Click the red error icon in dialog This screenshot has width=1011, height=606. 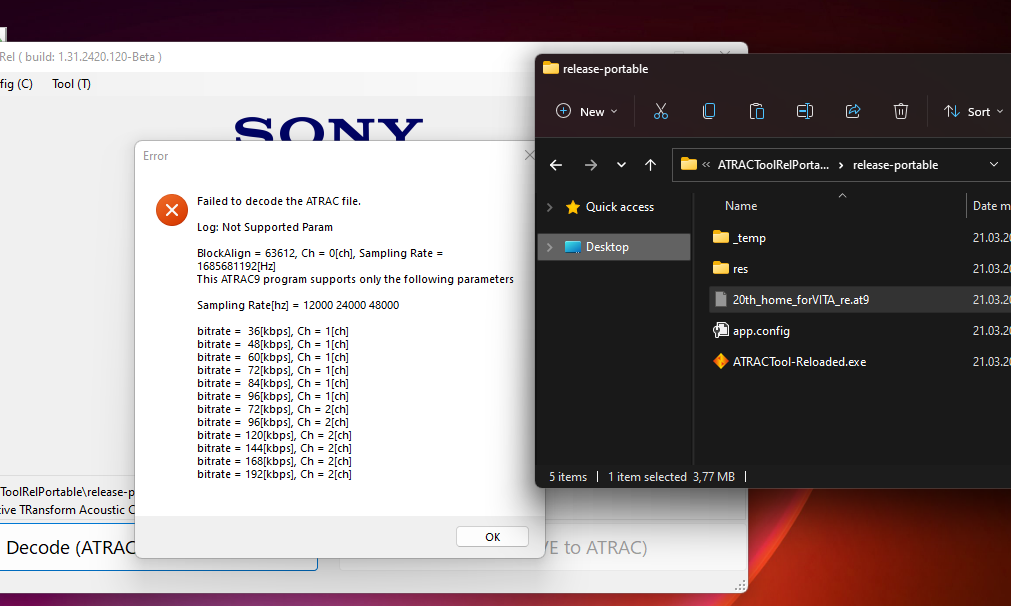[x=172, y=210]
